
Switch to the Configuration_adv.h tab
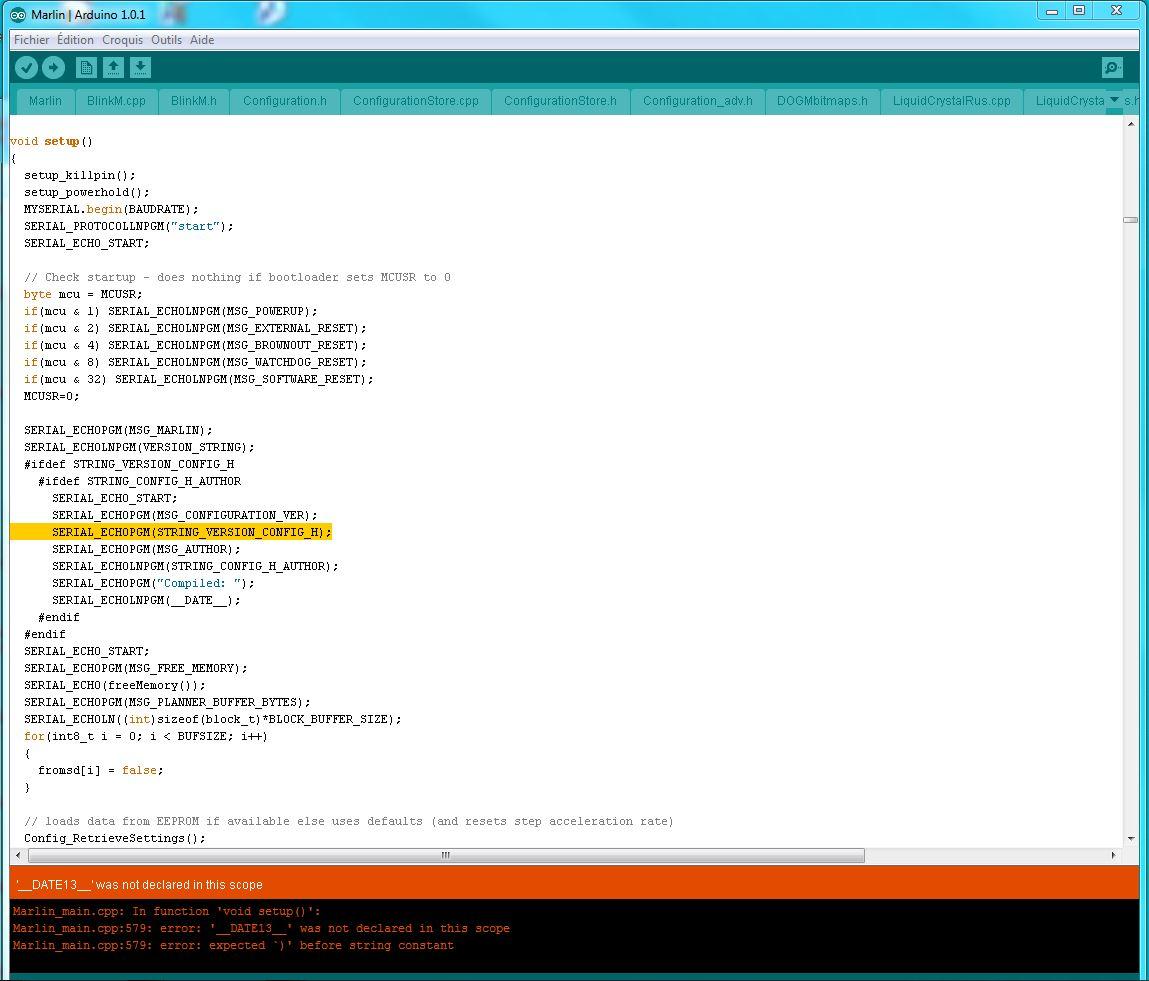click(x=698, y=100)
